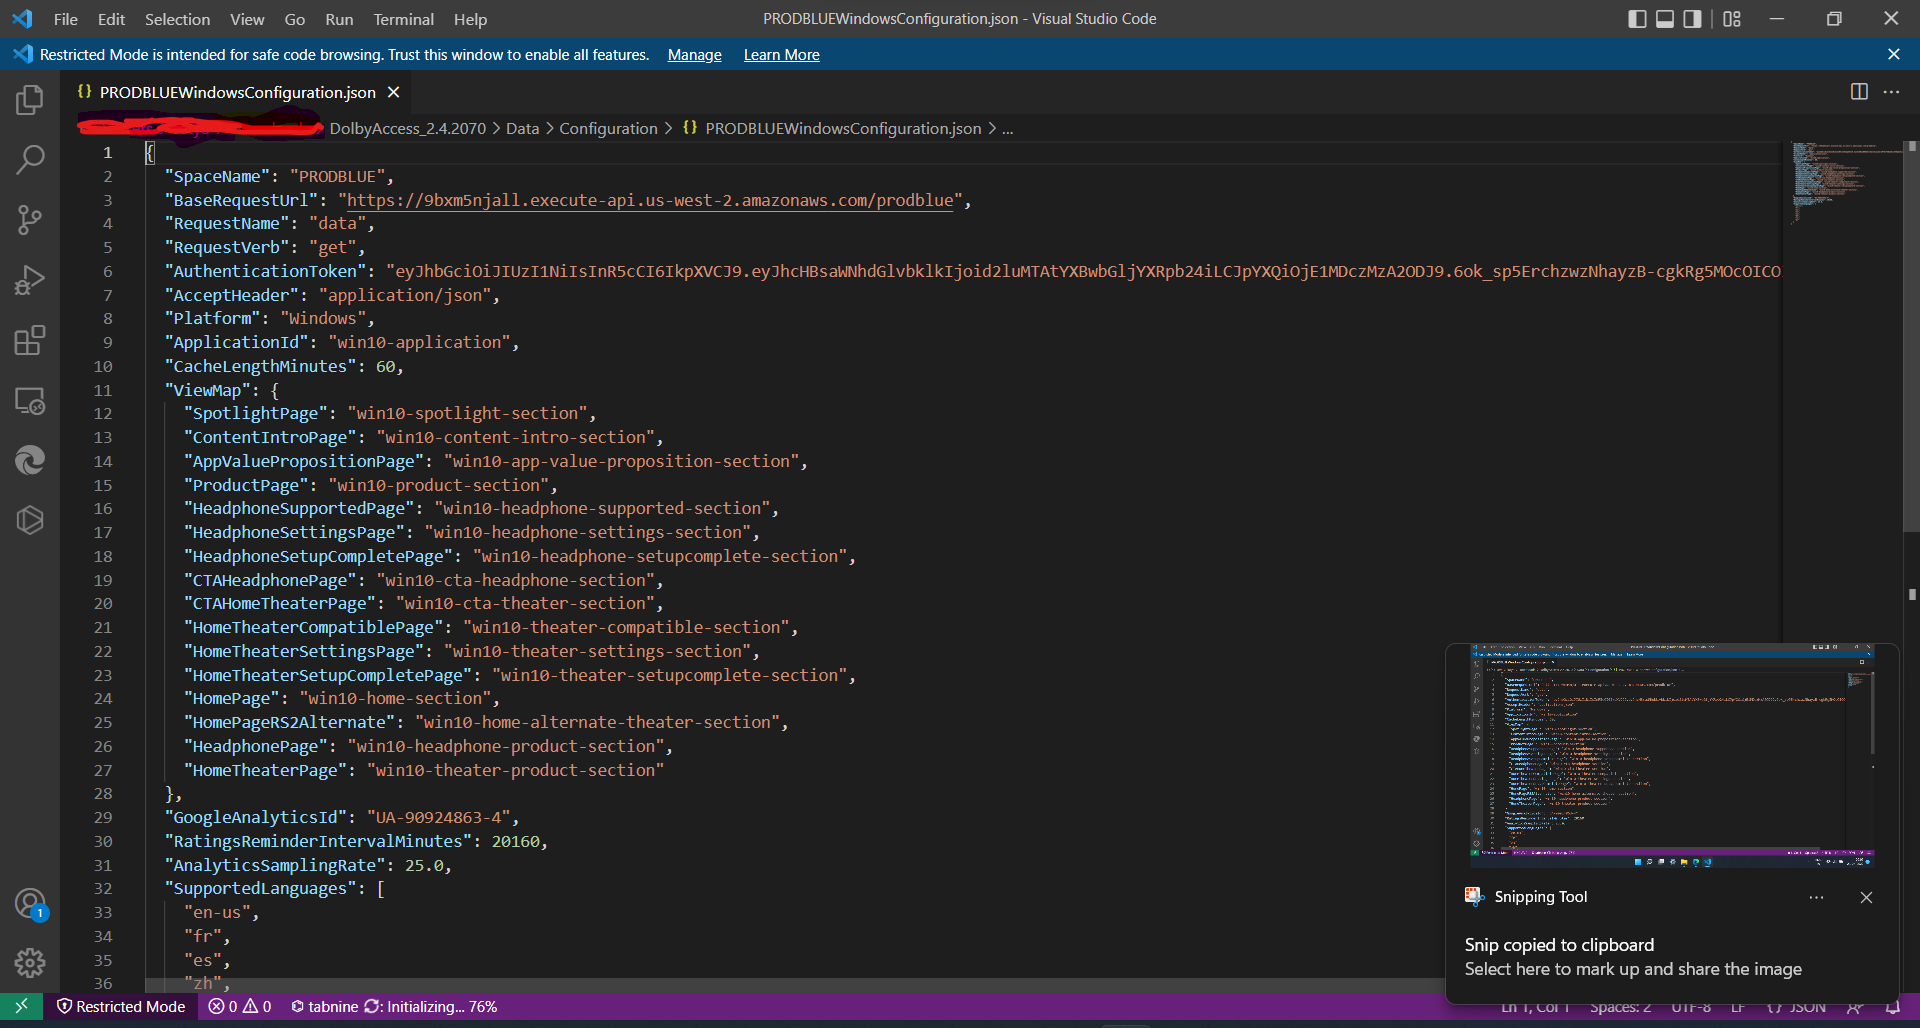Click the Configuration breadcrumb segment
The image size is (1920, 1028).
(x=608, y=128)
